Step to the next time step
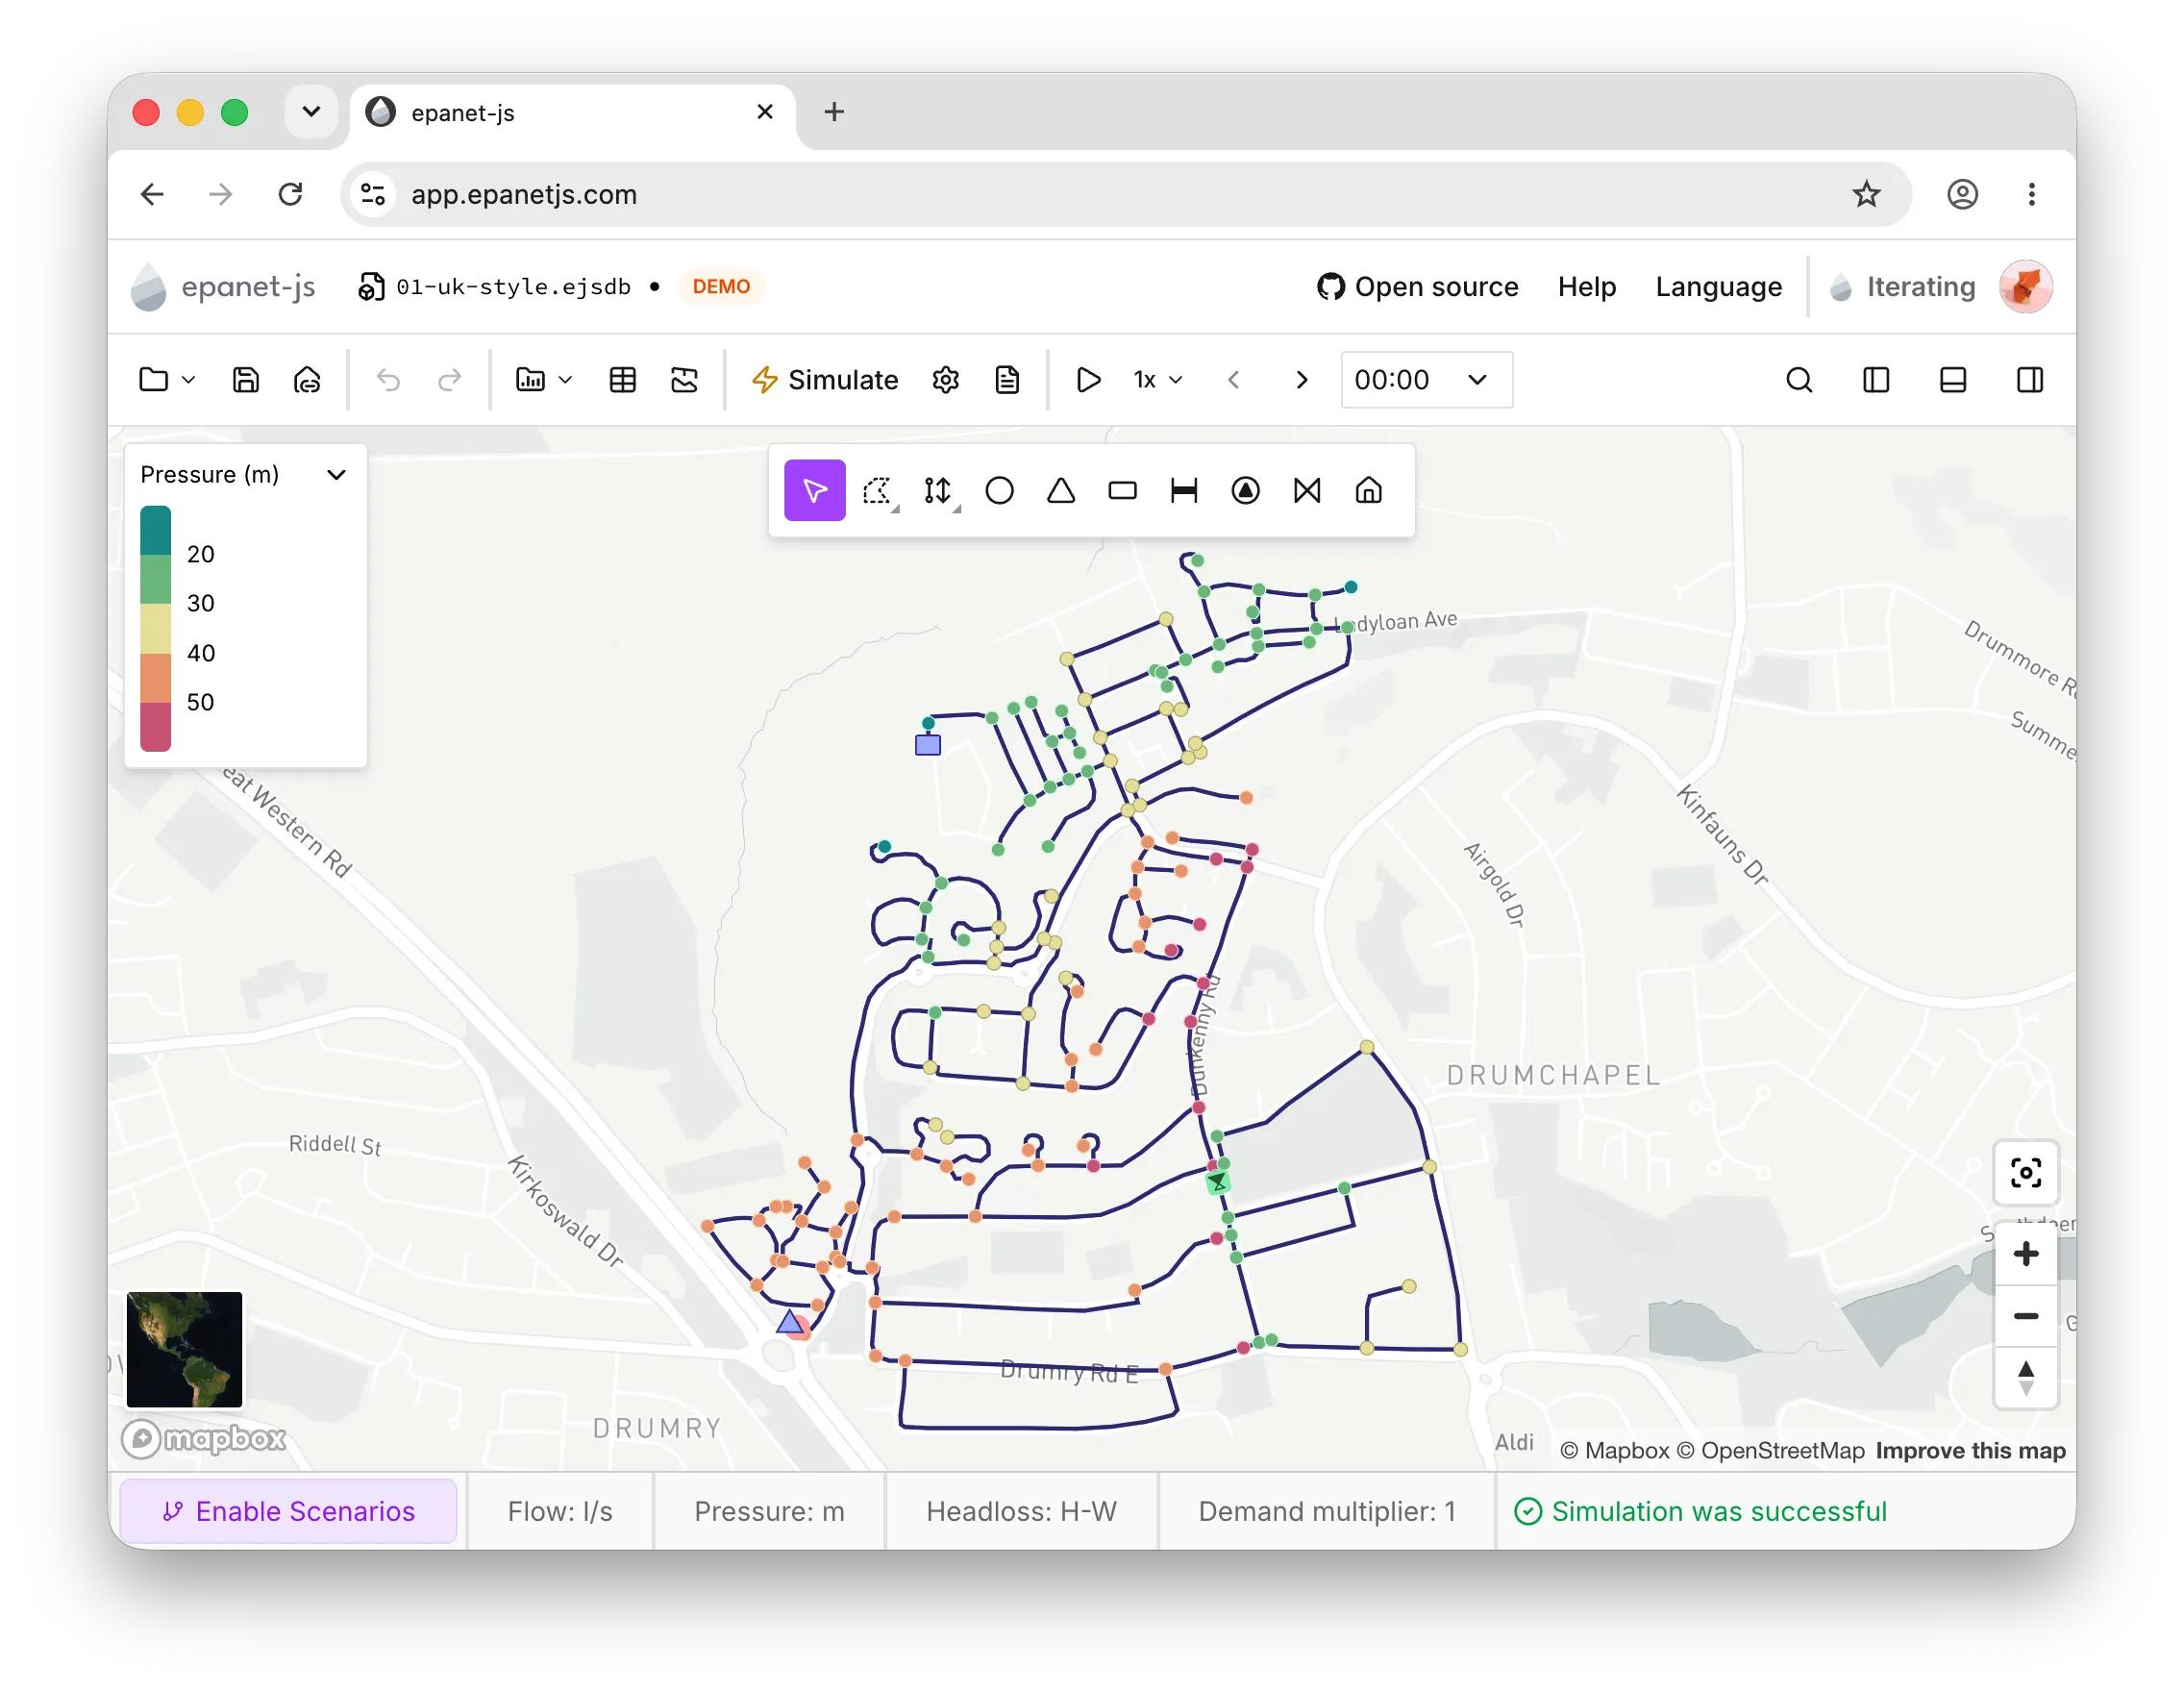The width and height of the screenshot is (2184, 1692). (x=1301, y=380)
